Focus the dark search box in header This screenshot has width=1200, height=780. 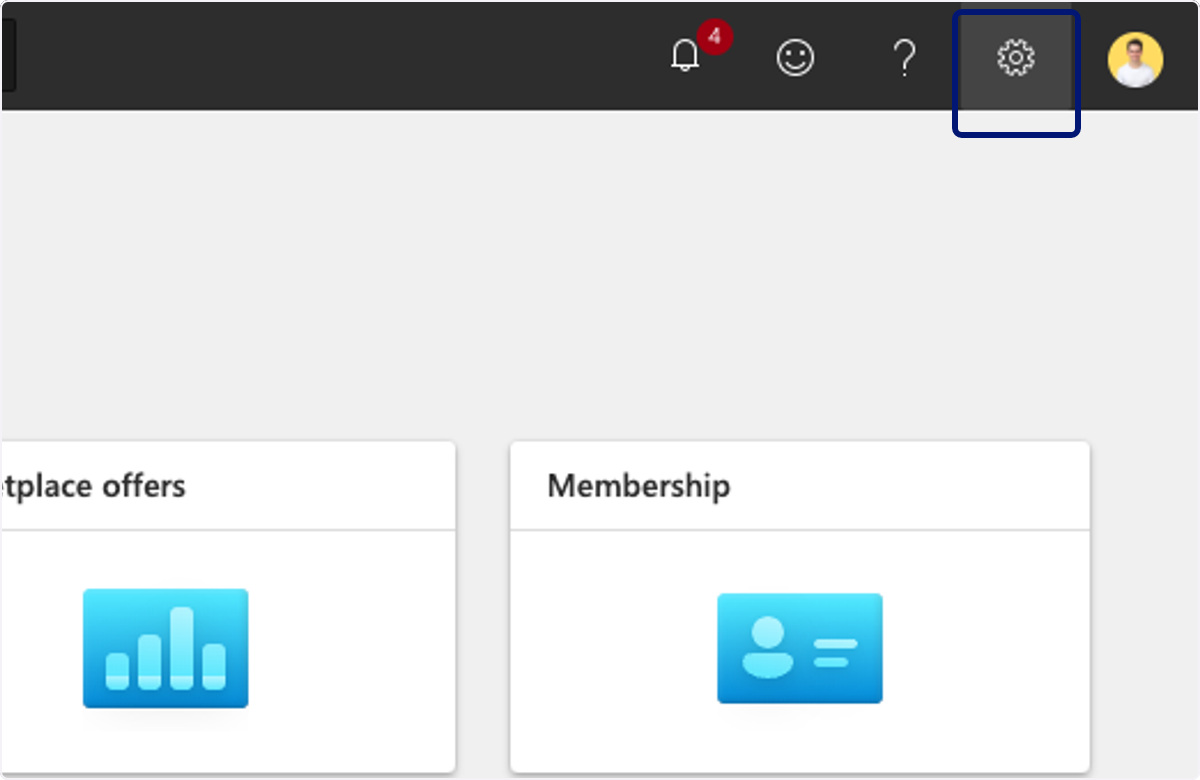pyautogui.click(x=8, y=56)
